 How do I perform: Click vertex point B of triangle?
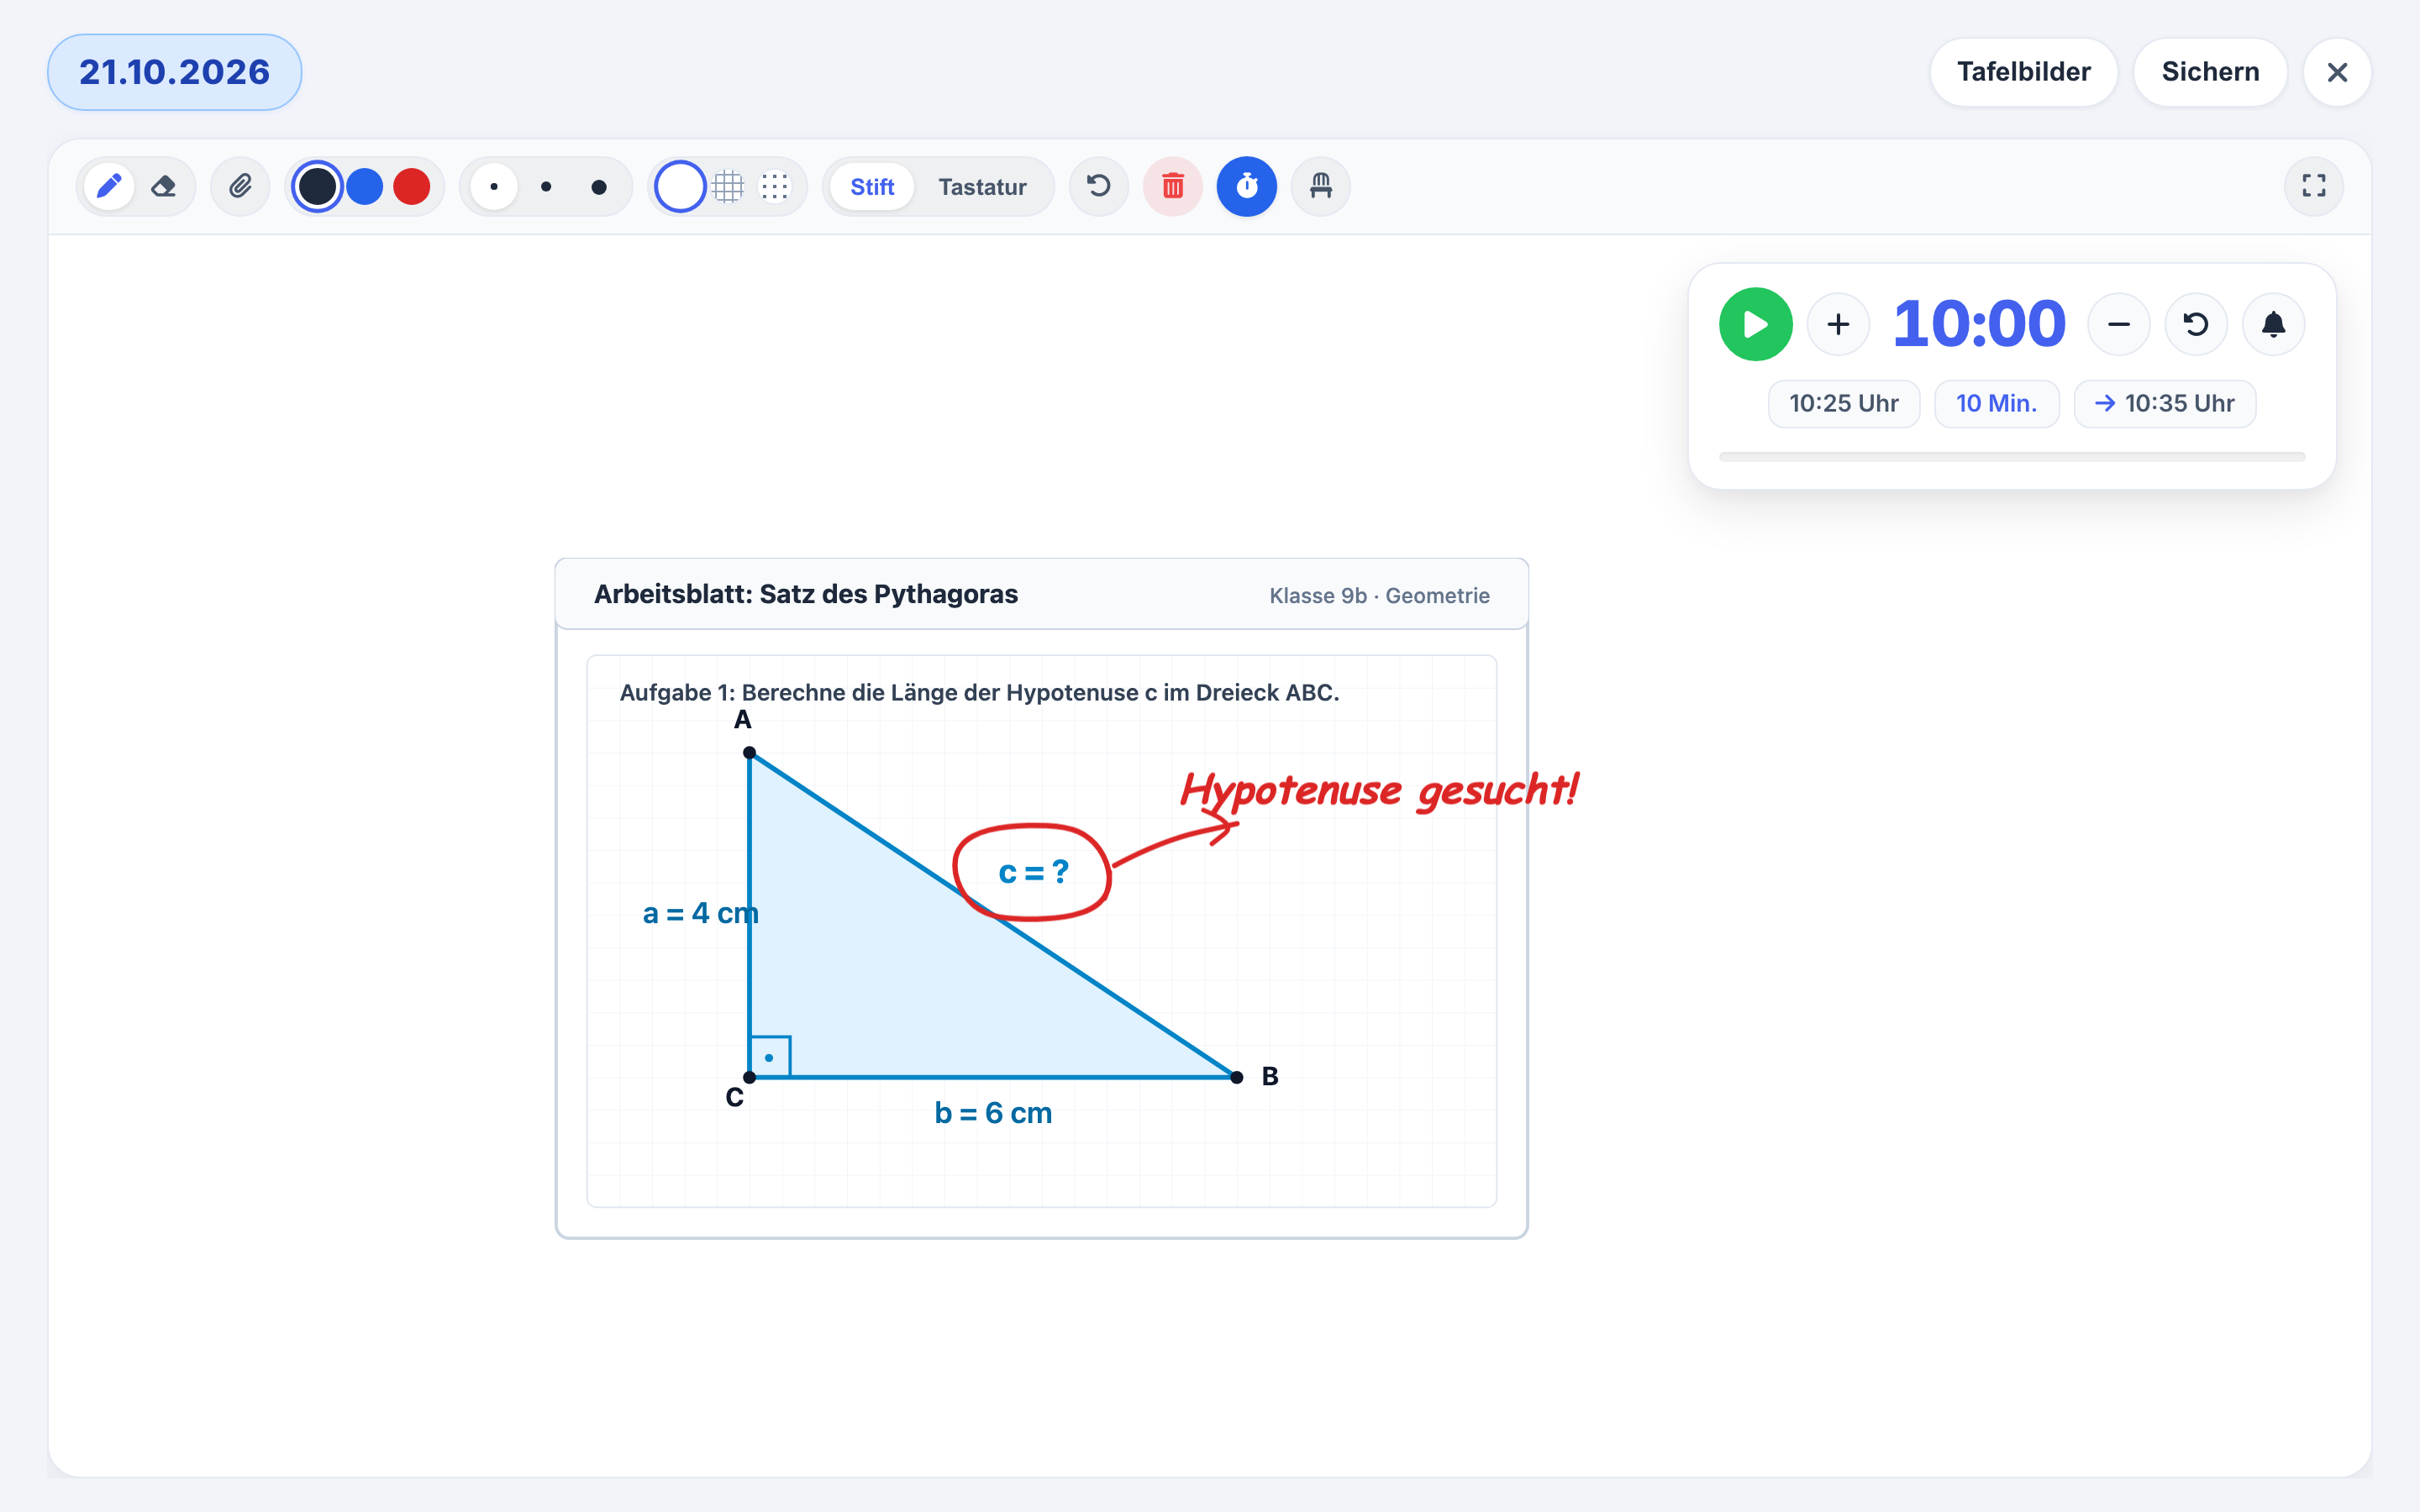[1237, 1077]
